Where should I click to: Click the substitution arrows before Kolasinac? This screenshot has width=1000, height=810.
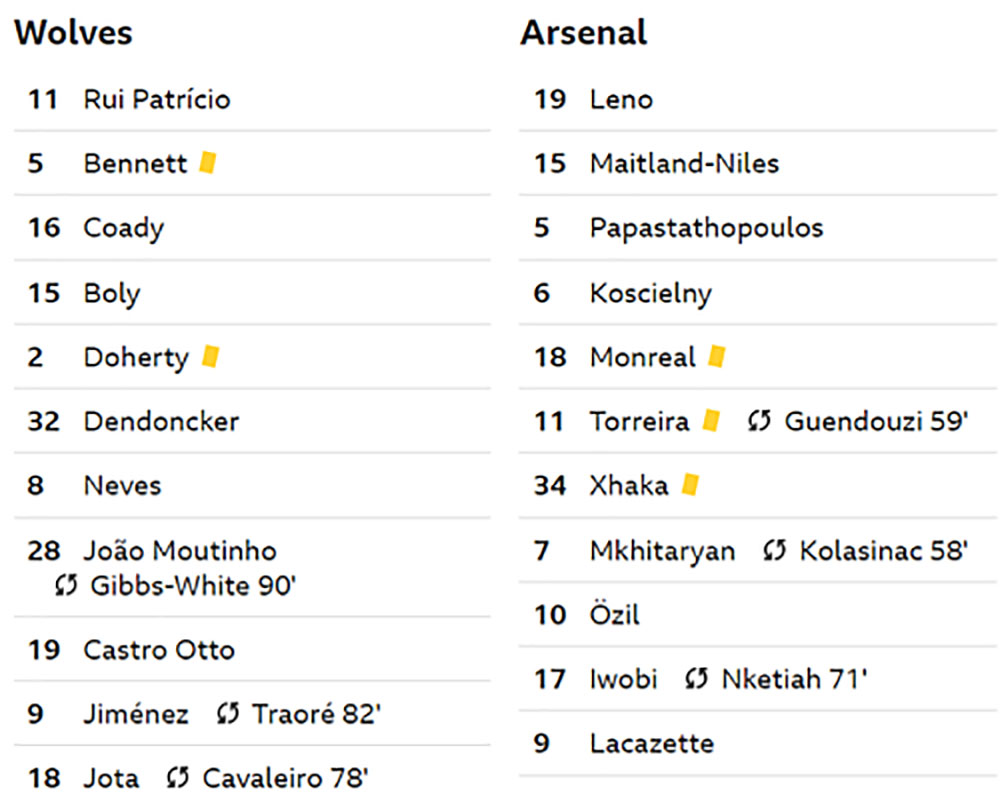point(775,550)
